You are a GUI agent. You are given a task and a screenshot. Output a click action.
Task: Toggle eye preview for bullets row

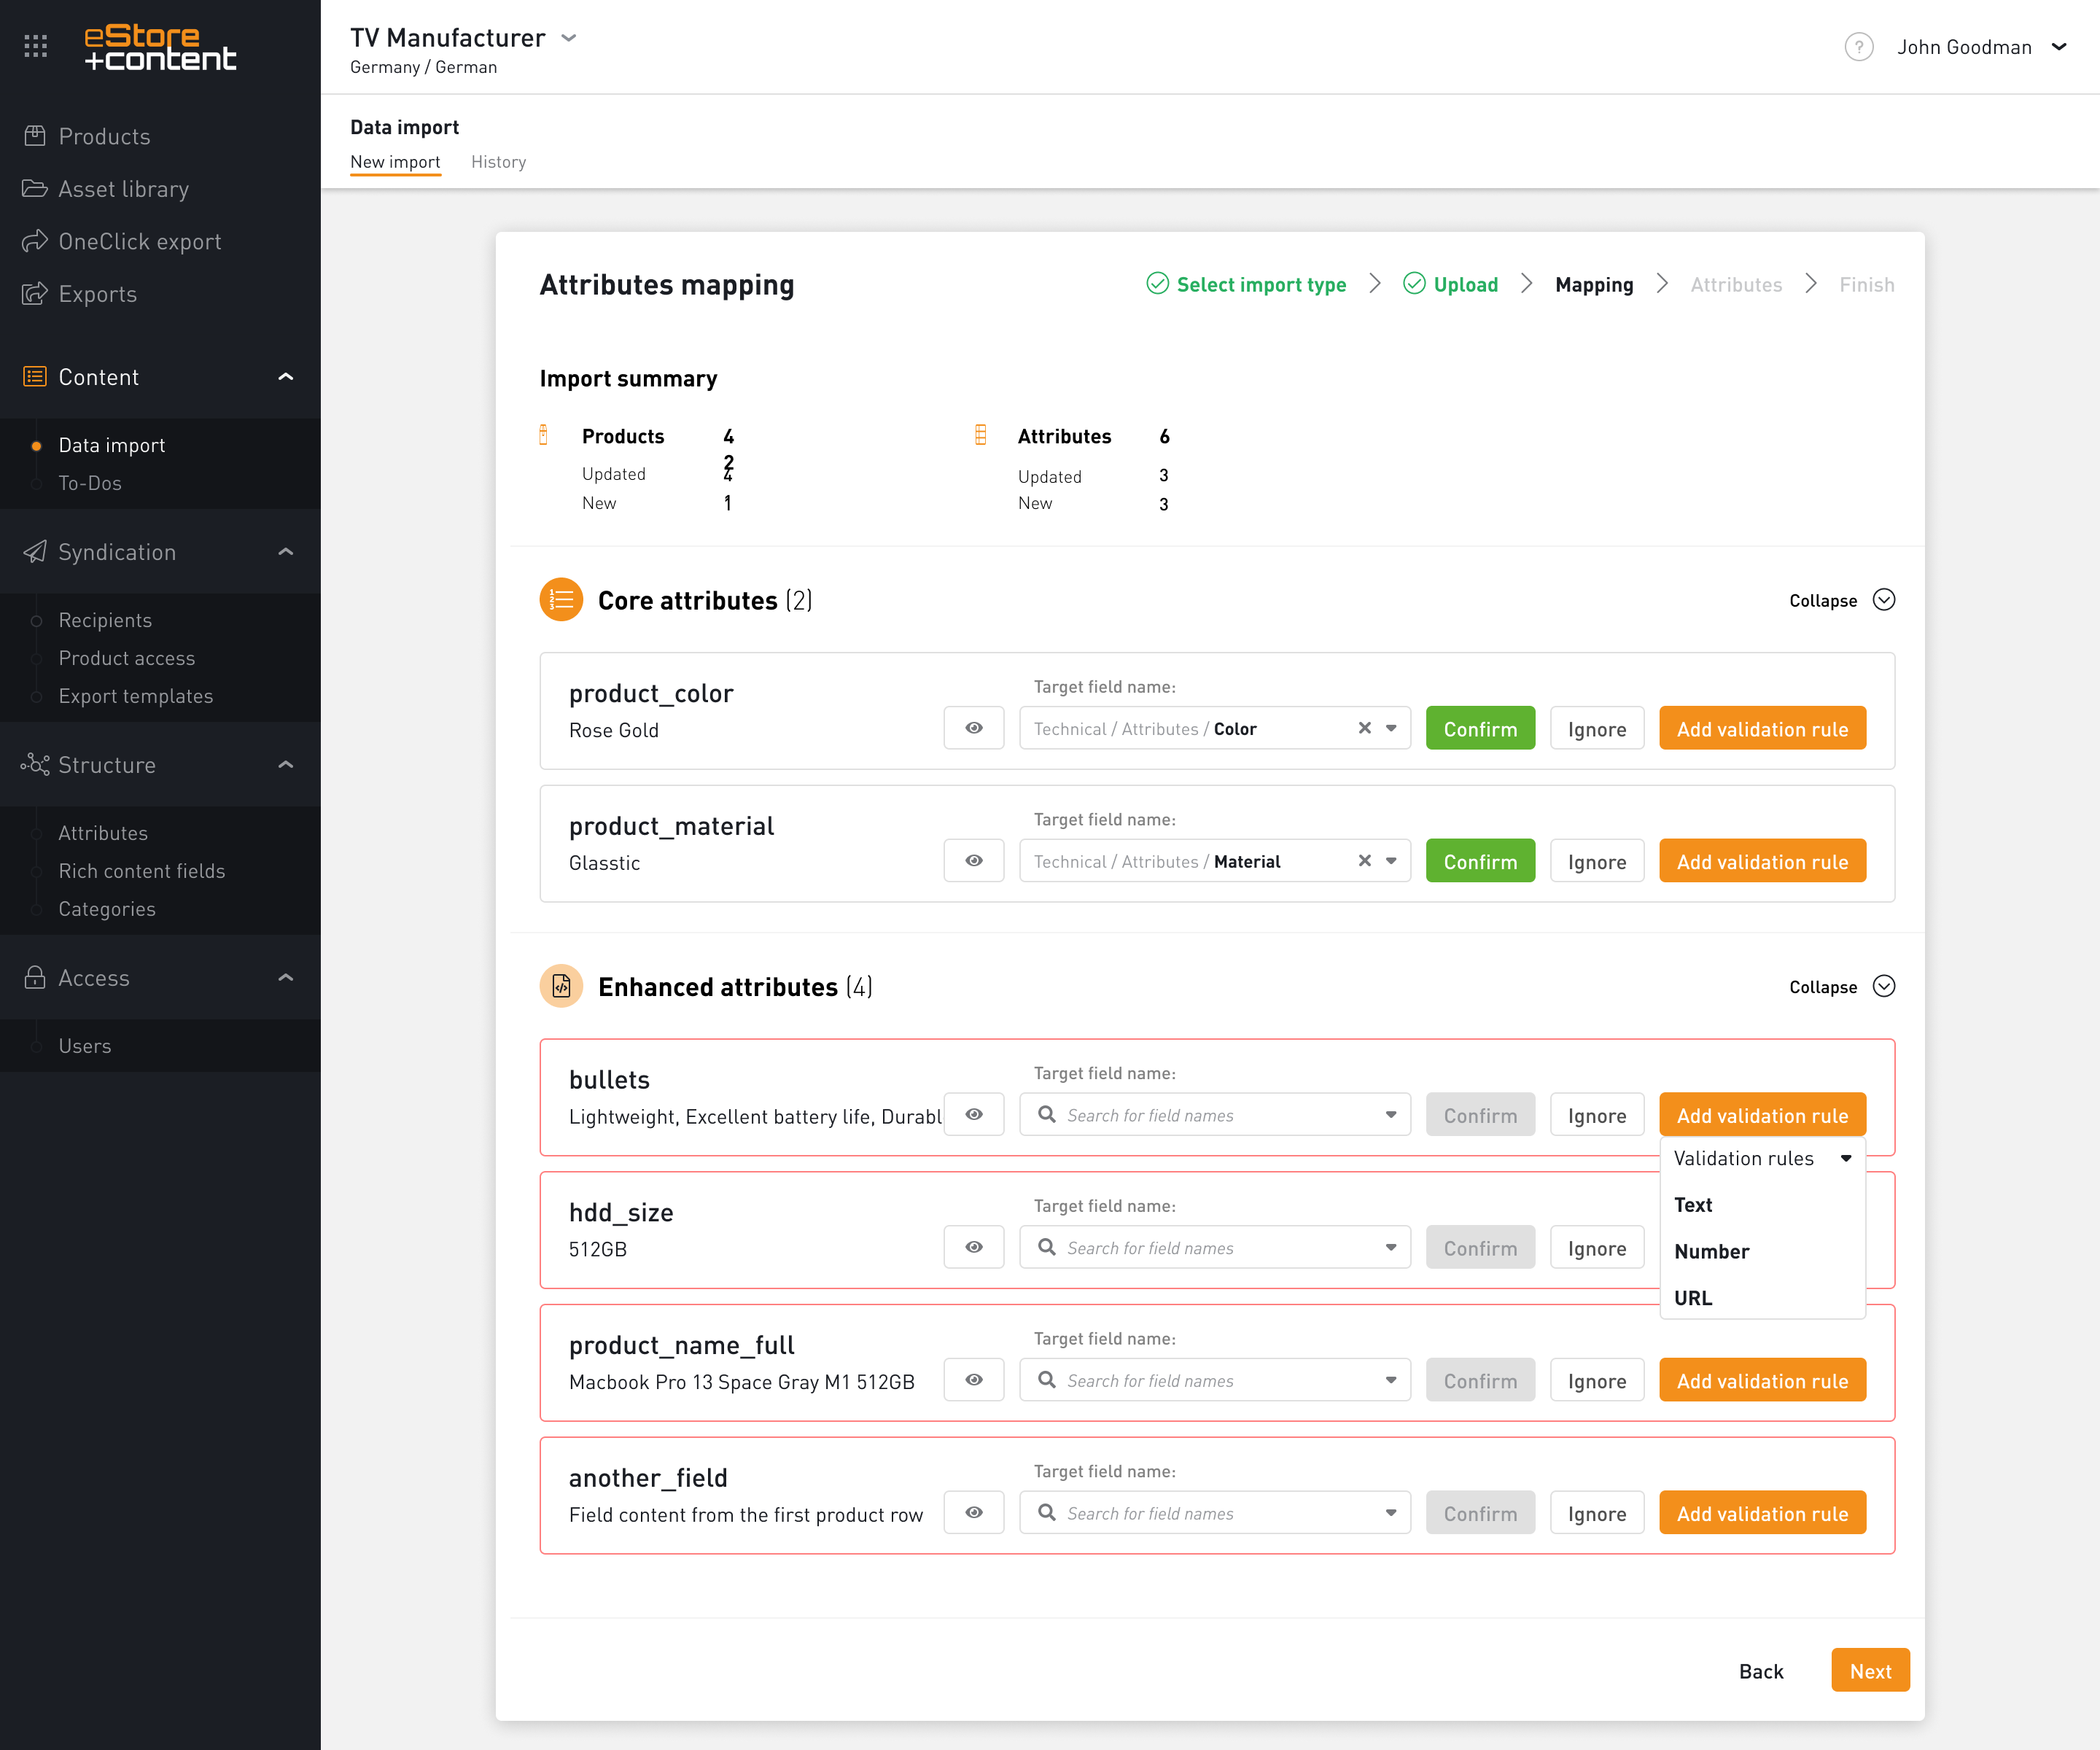coord(973,1115)
